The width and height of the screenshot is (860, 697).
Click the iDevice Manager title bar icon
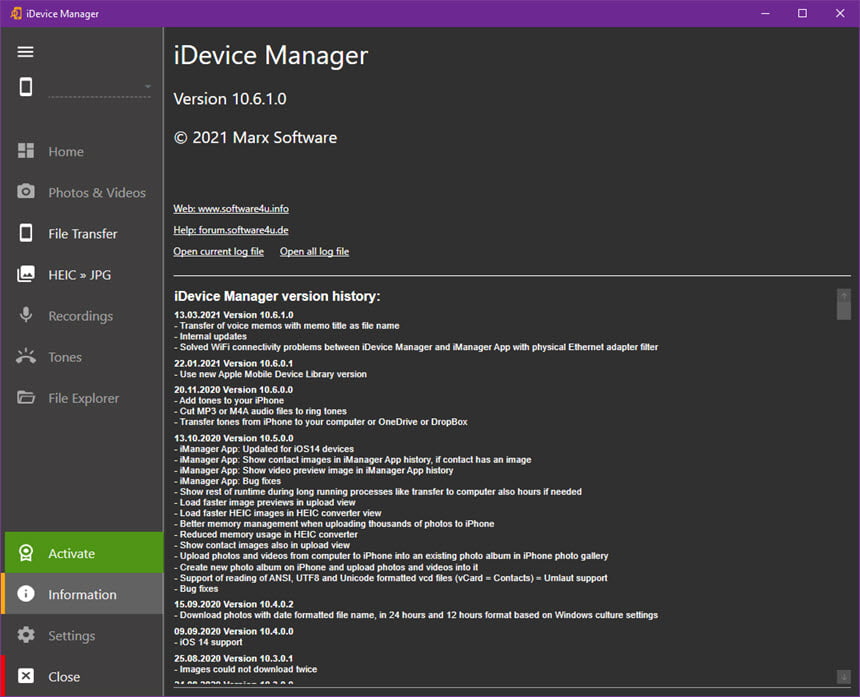tap(16, 13)
